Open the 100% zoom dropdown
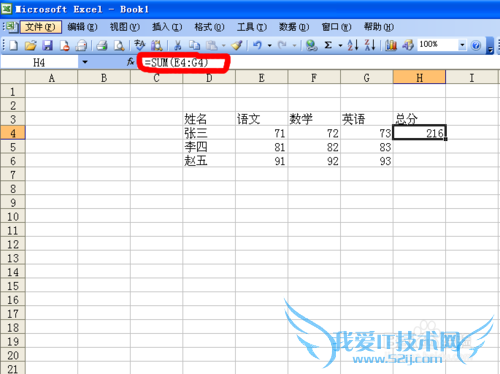 pyautogui.click(x=462, y=45)
